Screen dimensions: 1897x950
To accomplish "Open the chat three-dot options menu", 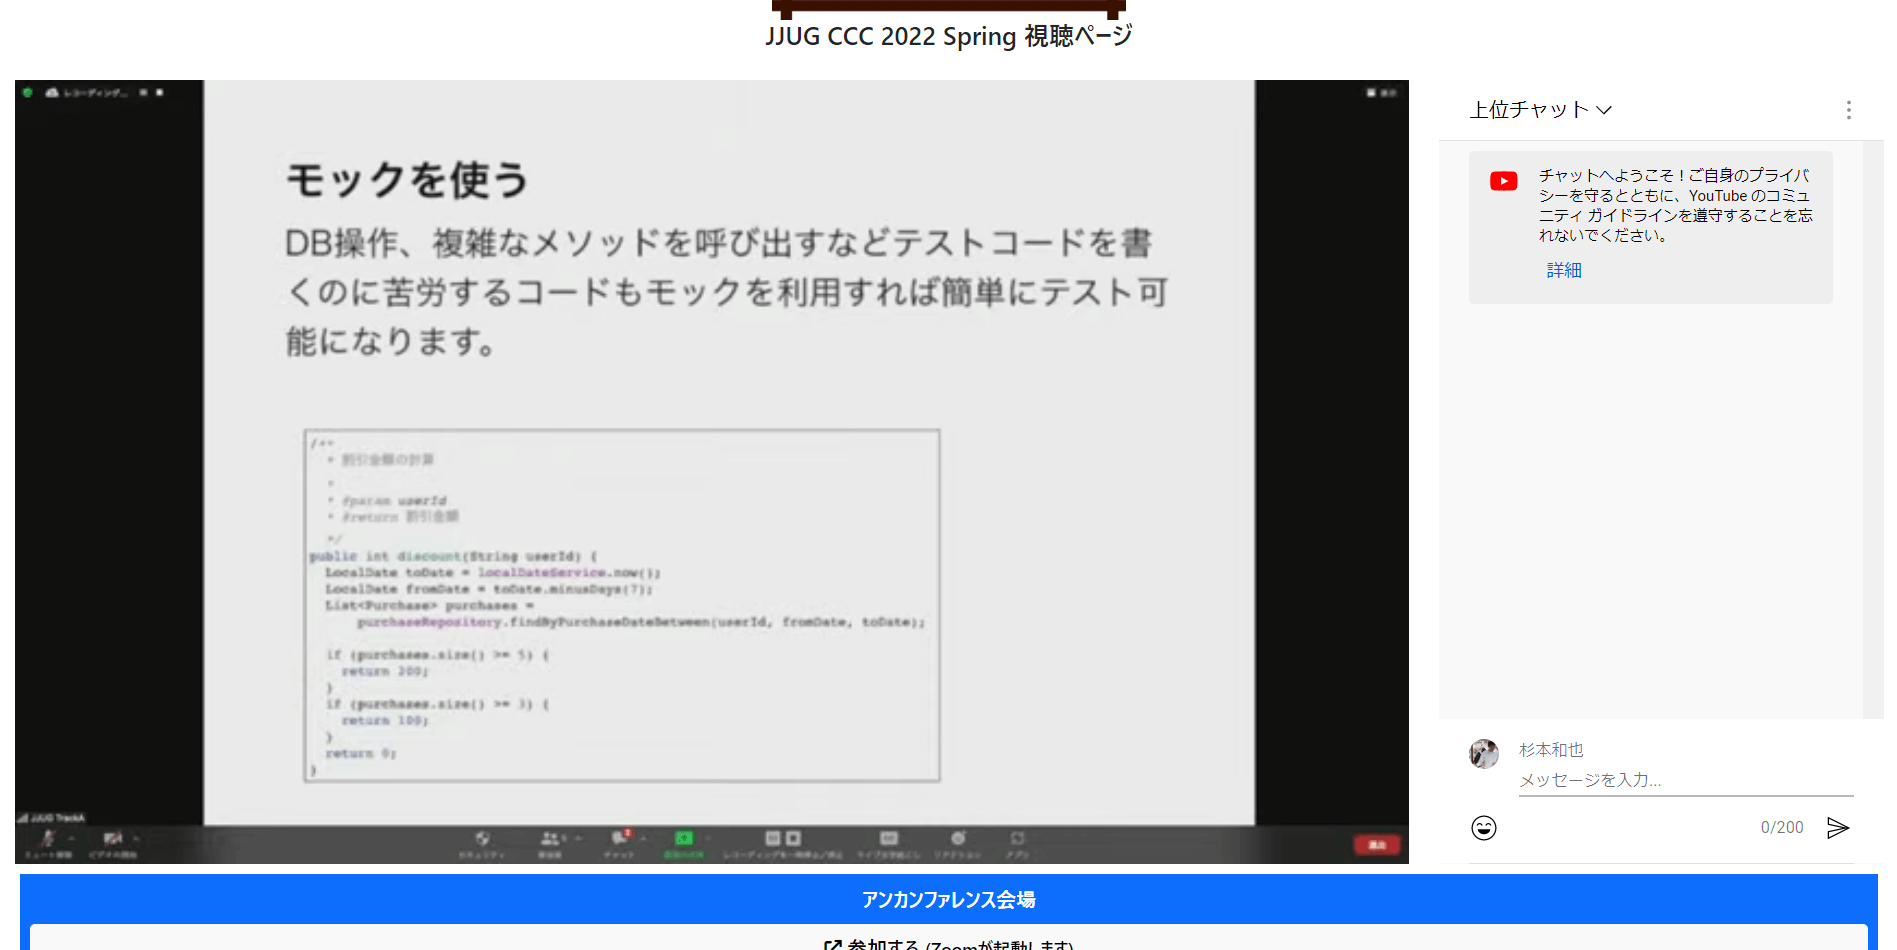I will click(1848, 110).
